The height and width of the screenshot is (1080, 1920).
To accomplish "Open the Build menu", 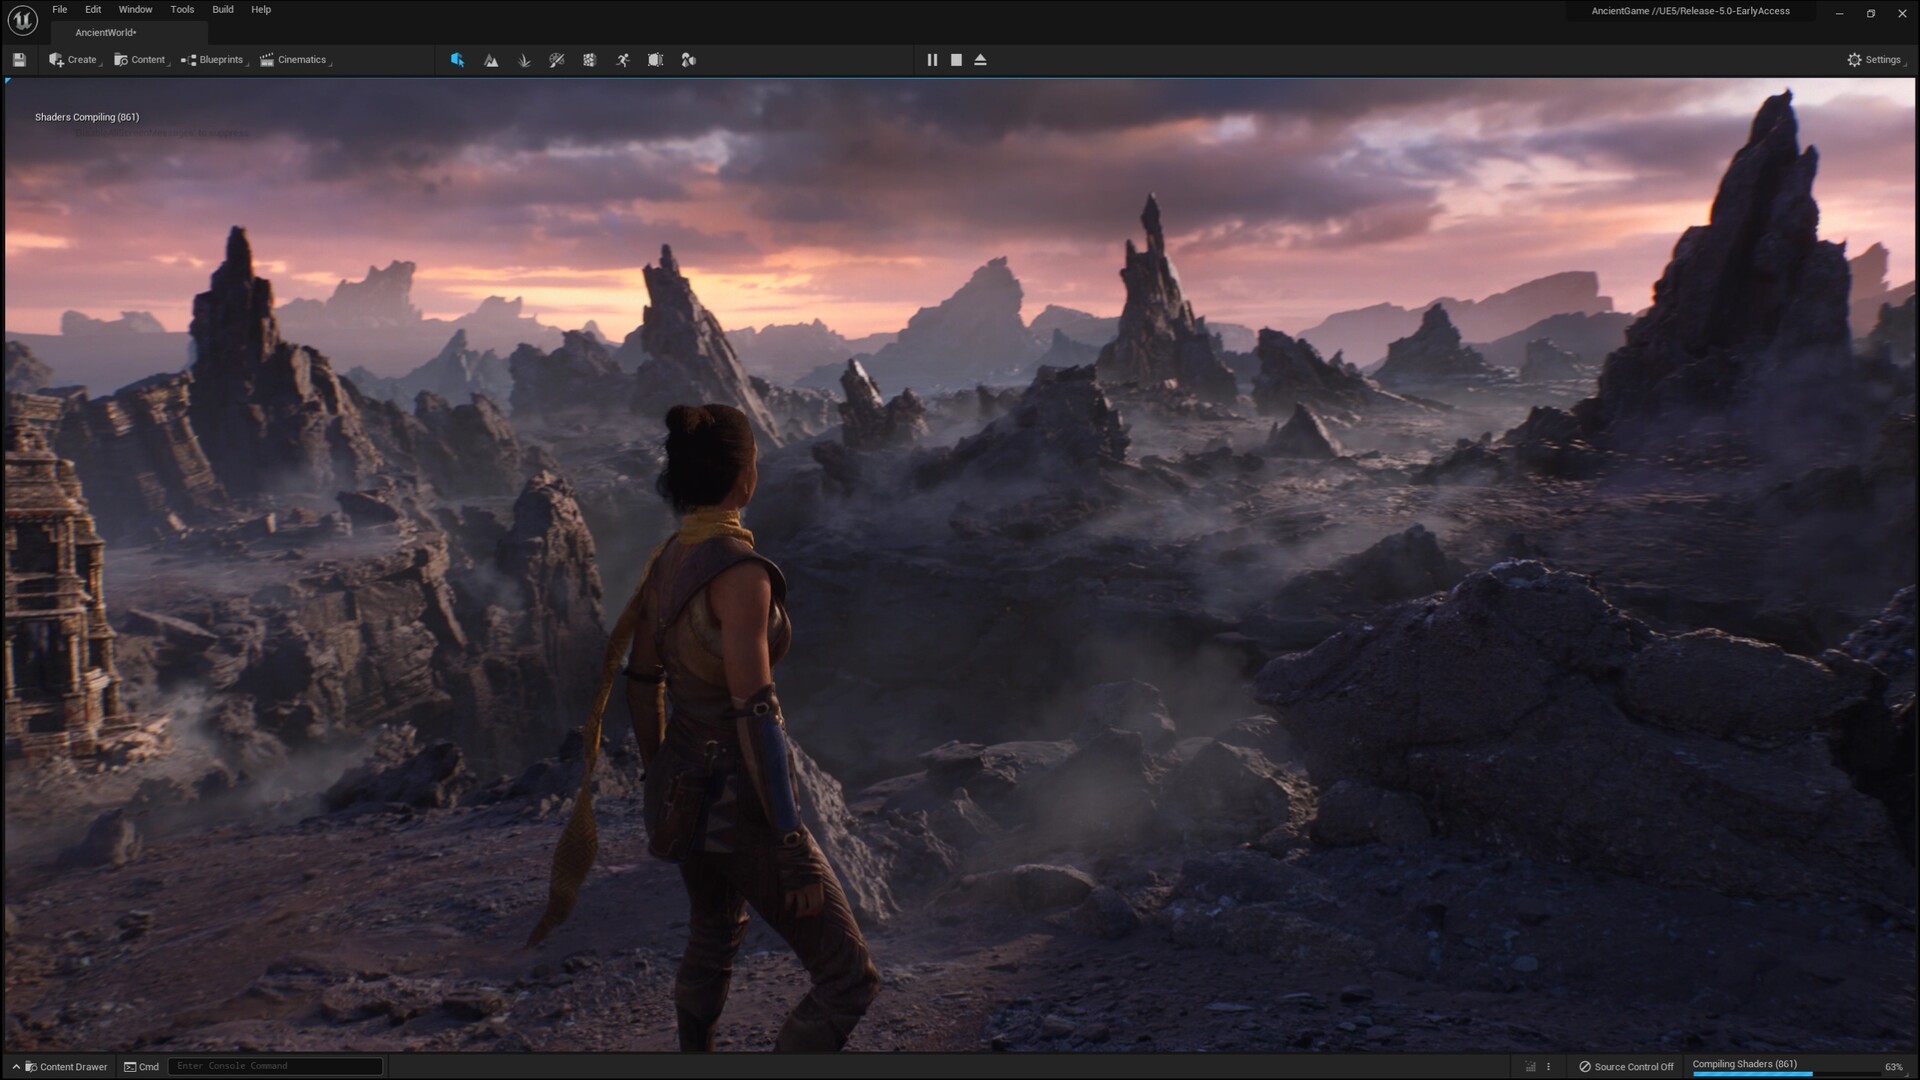I will [x=222, y=9].
